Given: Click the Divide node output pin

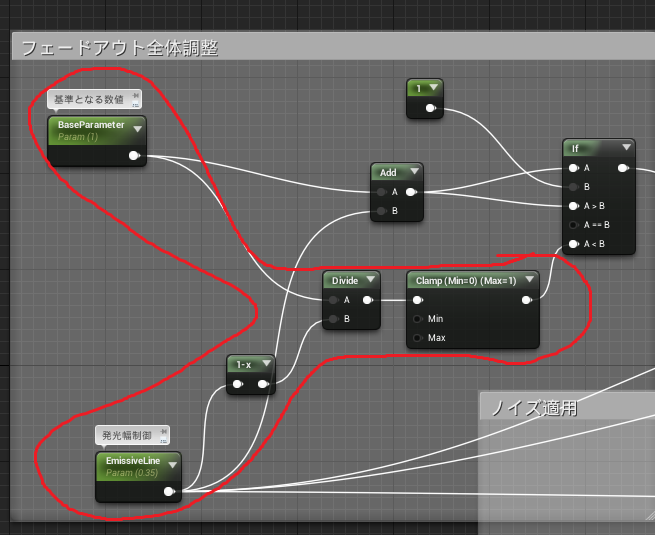Looking at the screenshot, I should [368, 300].
